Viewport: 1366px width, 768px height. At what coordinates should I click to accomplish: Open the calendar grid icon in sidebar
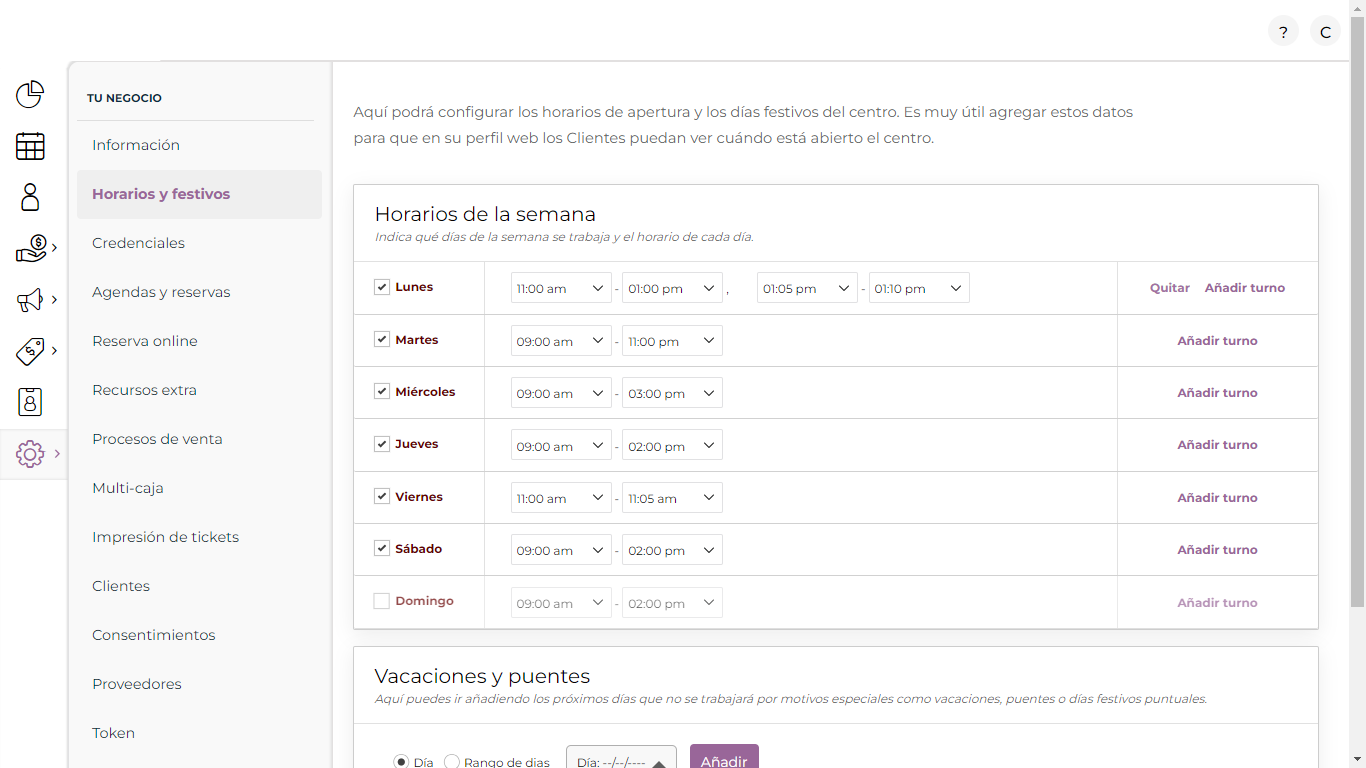(30, 146)
